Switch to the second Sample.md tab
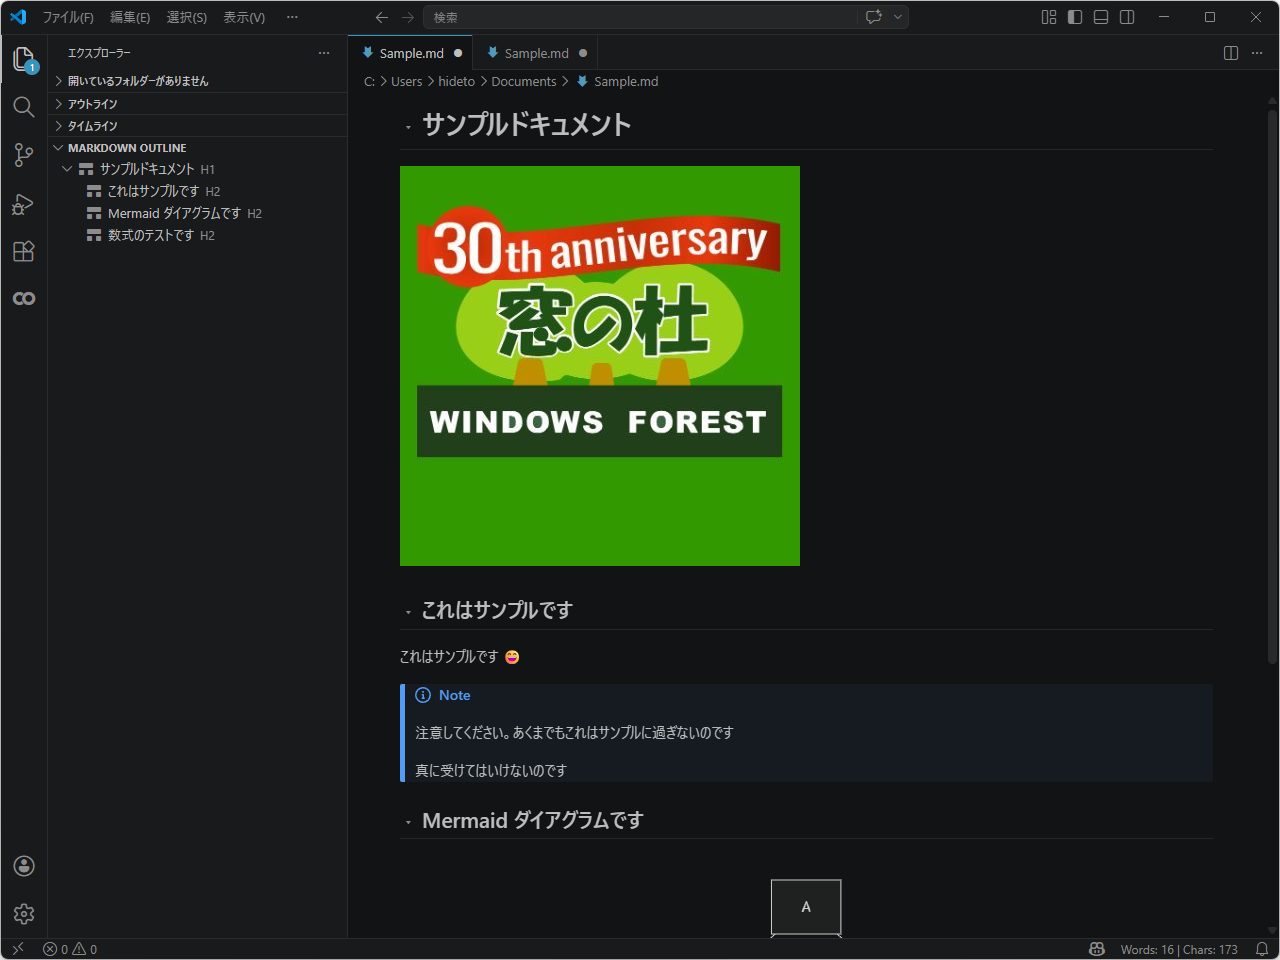This screenshot has height=960, width=1280. point(535,52)
